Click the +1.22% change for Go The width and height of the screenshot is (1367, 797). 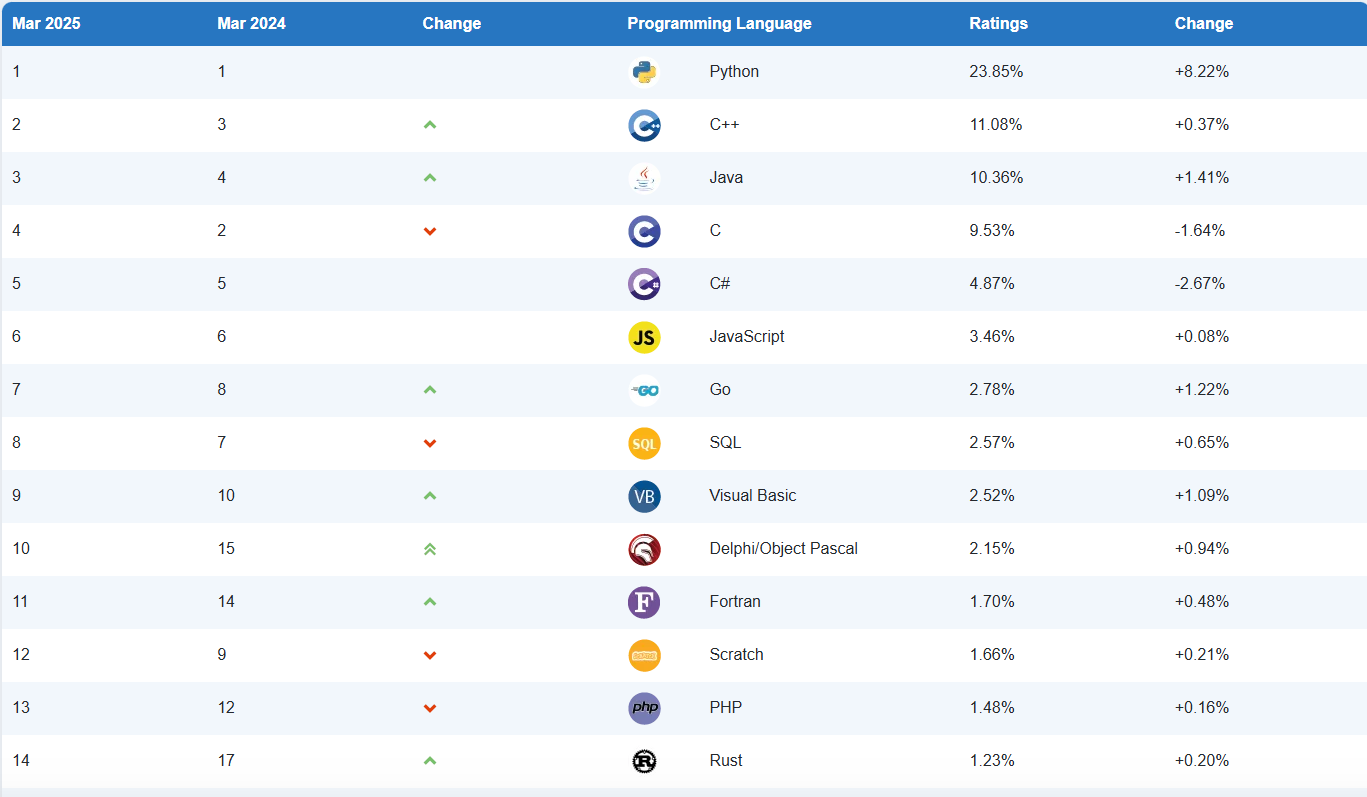[1202, 390]
